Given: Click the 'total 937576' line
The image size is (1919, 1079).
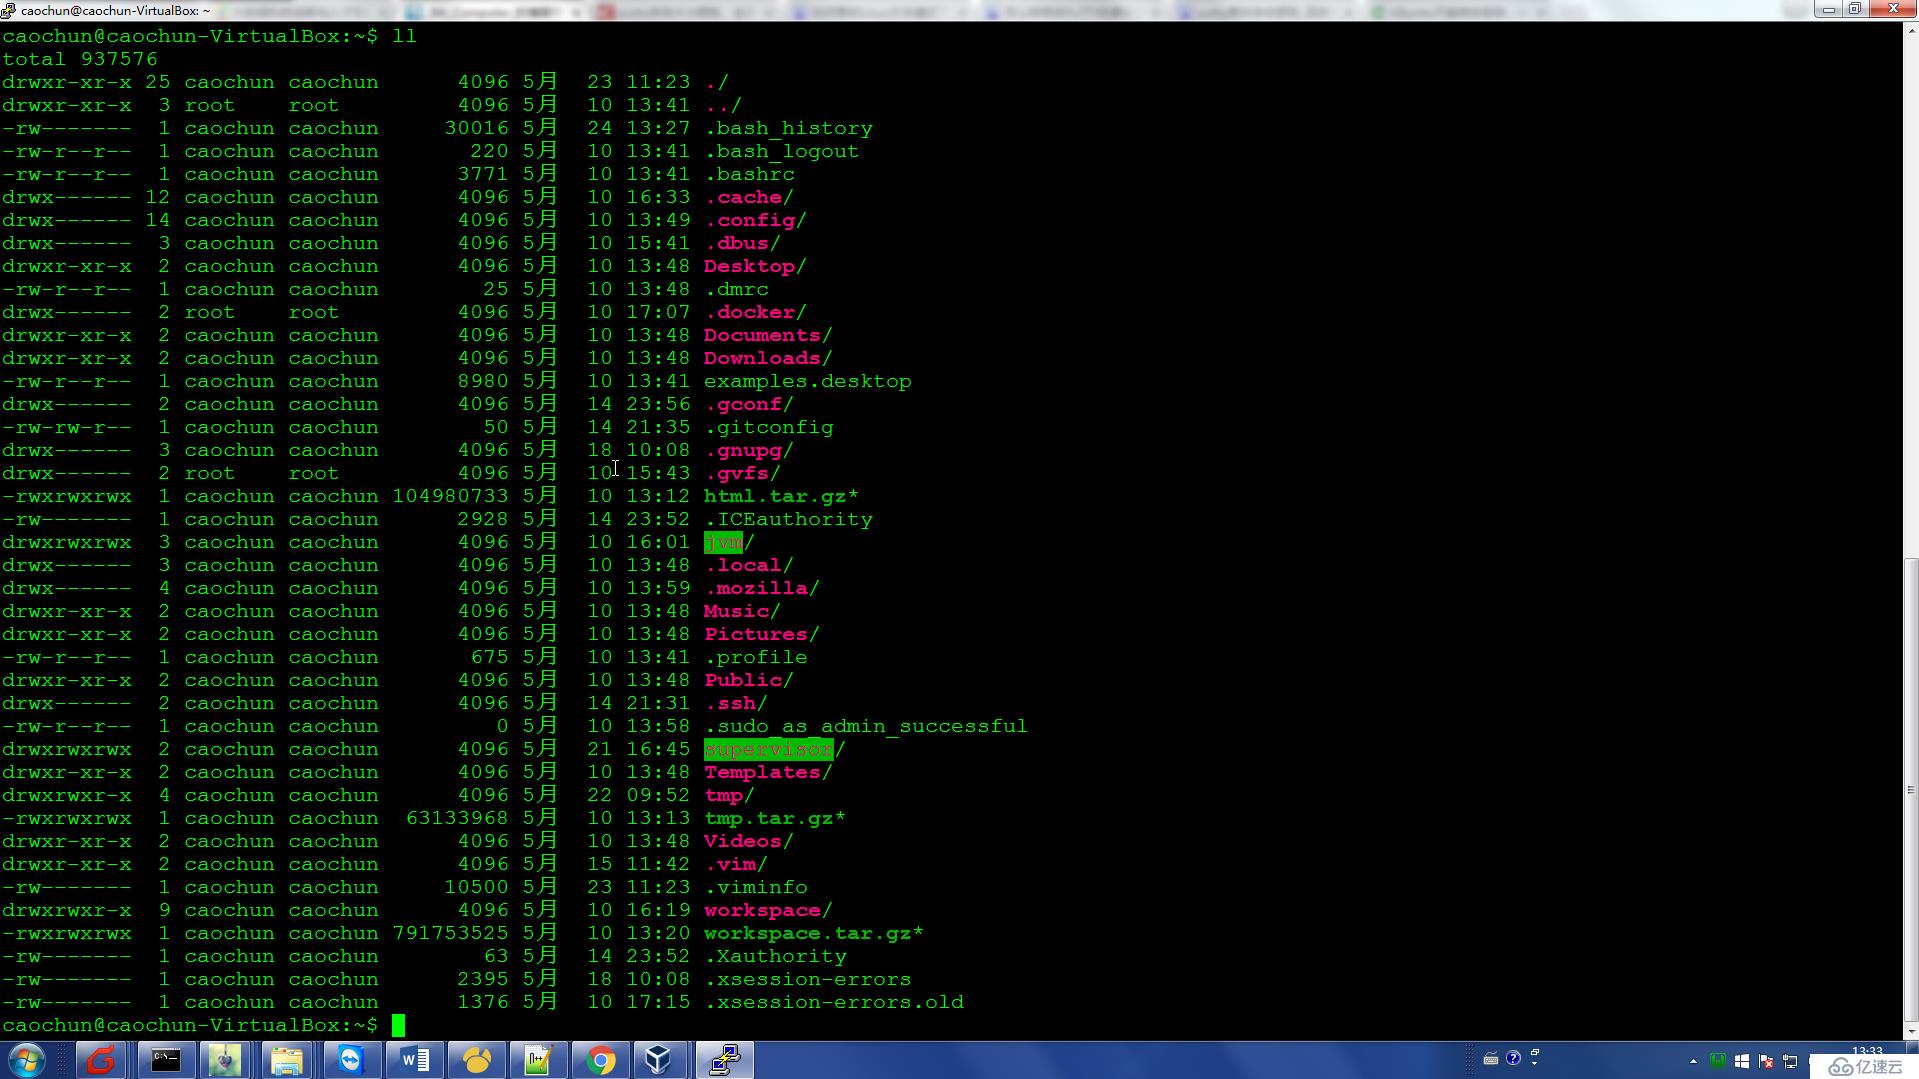Looking at the screenshot, I should coord(80,59).
